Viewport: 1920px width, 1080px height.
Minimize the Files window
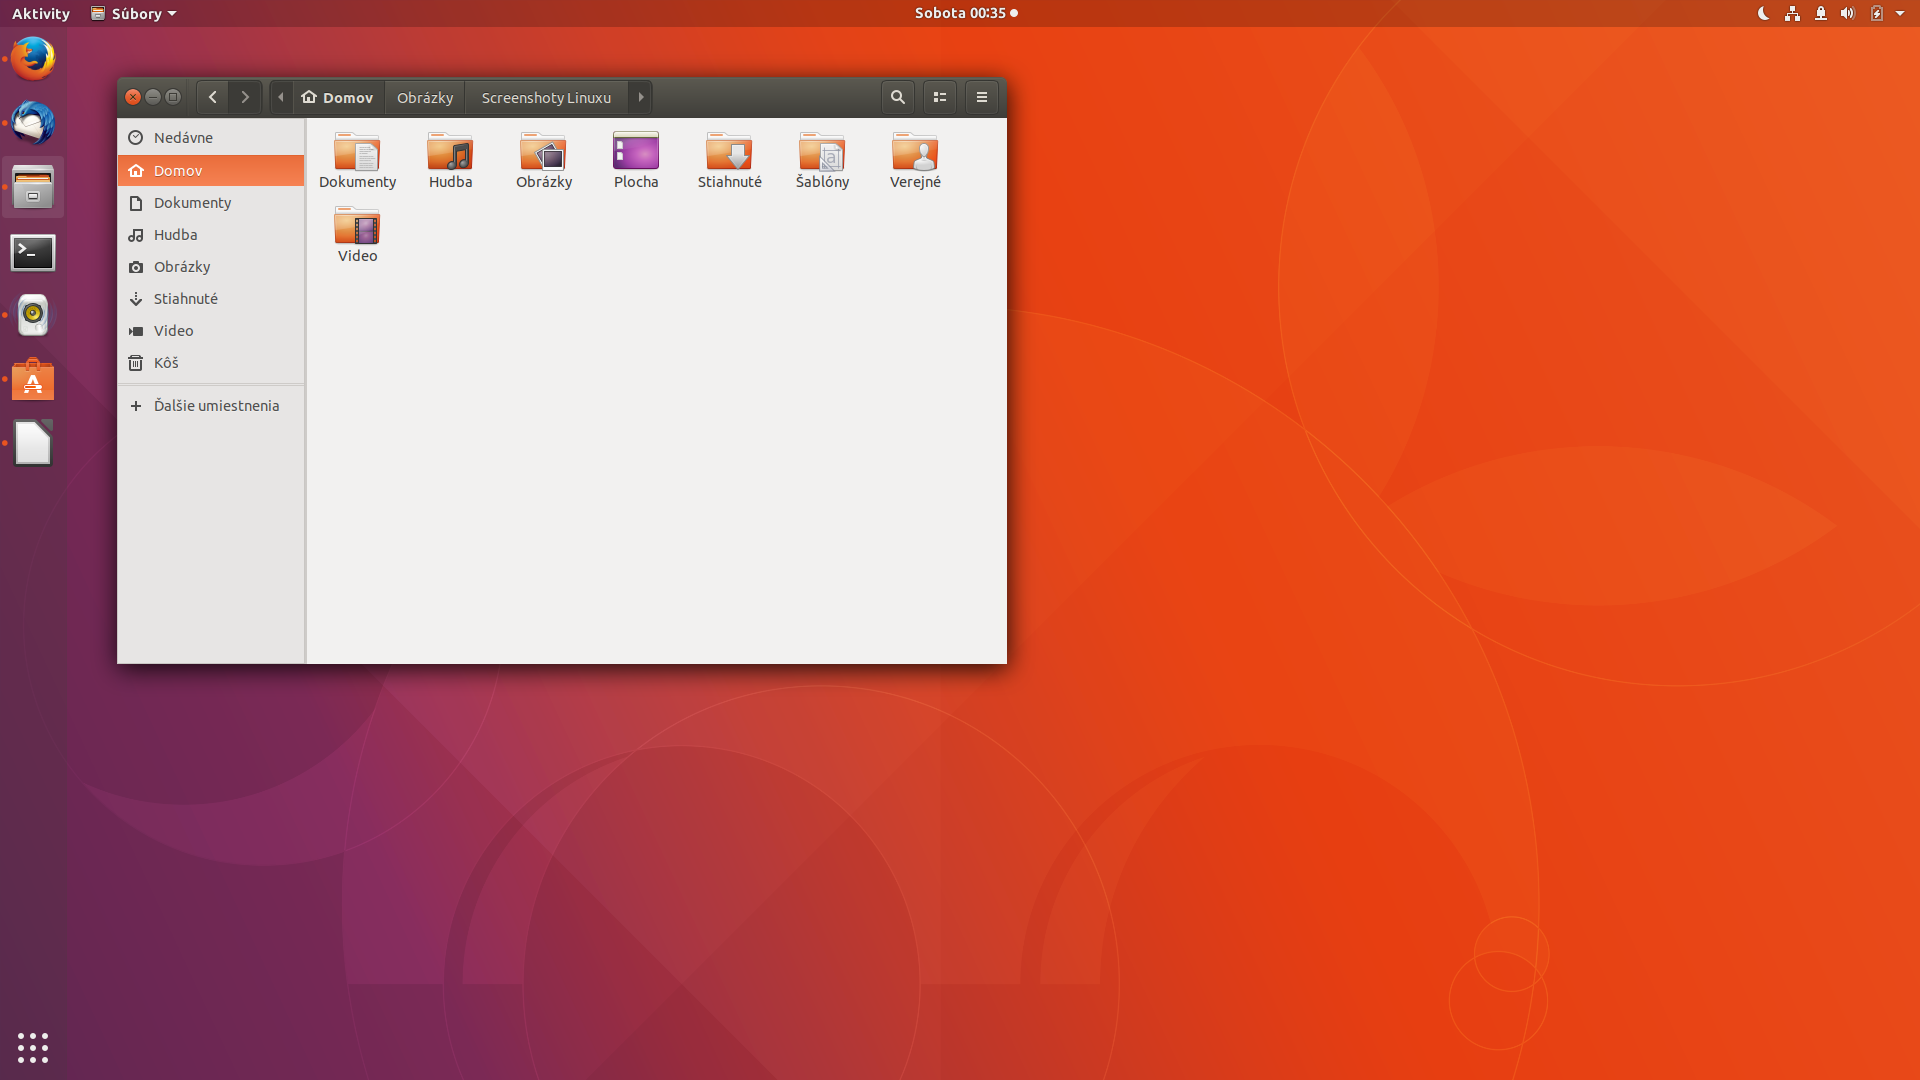tap(153, 97)
